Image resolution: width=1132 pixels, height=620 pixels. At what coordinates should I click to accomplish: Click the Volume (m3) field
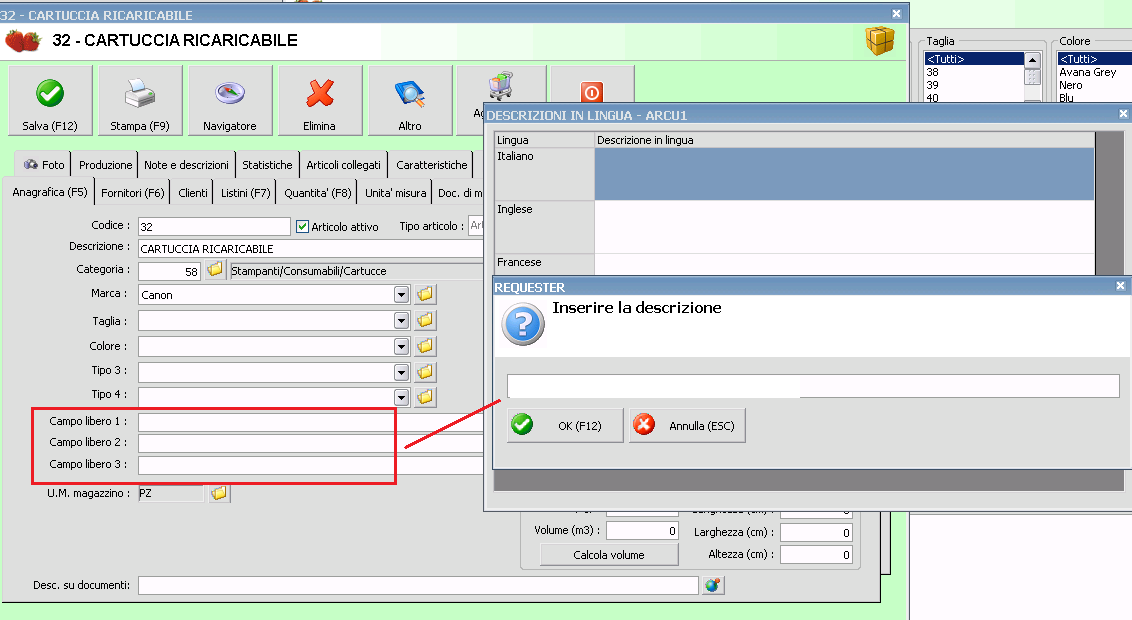coord(643,531)
